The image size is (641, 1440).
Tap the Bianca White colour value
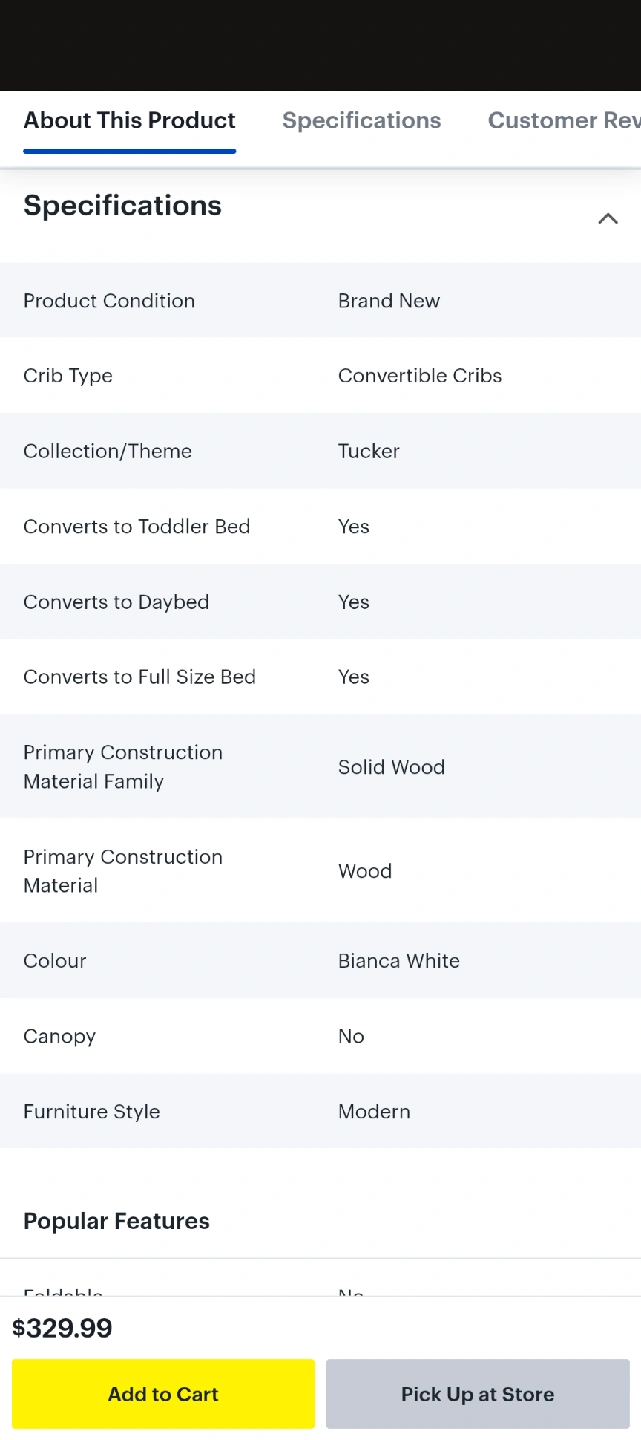(398, 961)
